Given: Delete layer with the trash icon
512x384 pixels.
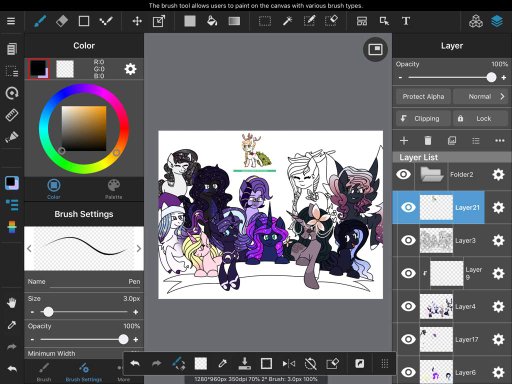Looking at the screenshot, I should pos(428,141).
